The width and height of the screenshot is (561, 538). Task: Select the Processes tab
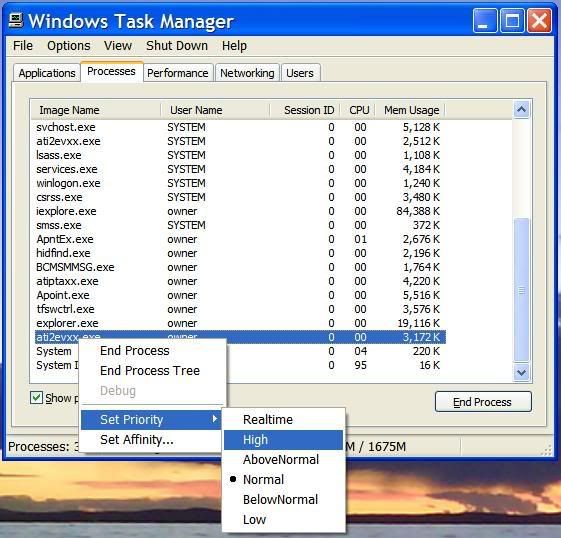click(x=111, y=72)
